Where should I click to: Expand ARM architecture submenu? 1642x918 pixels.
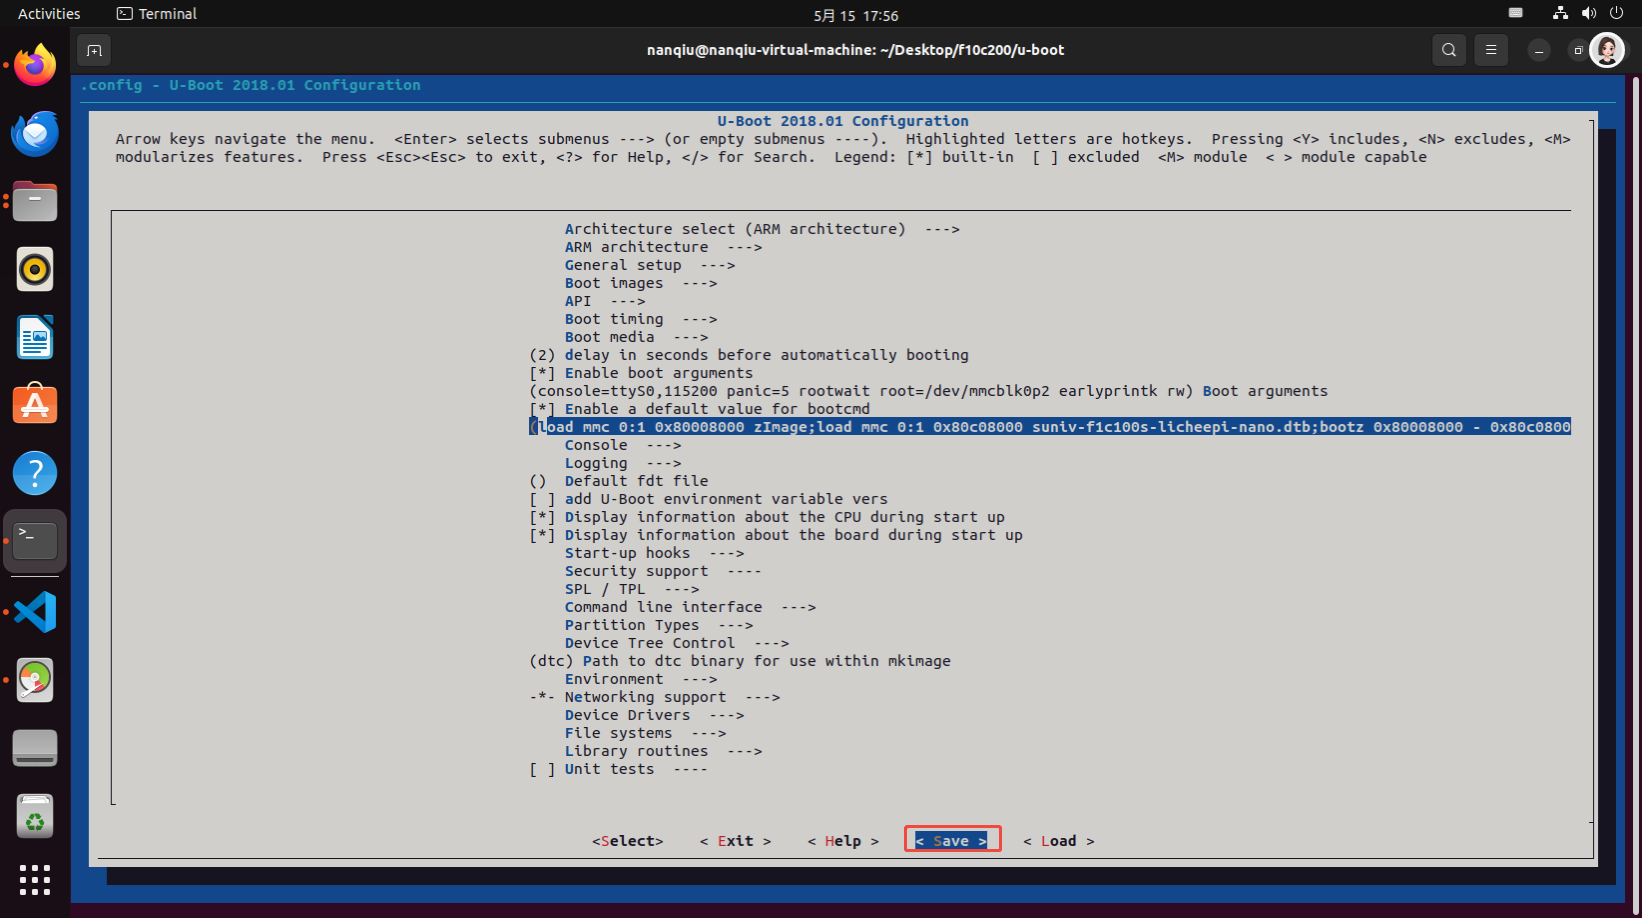tap(663, 247)
